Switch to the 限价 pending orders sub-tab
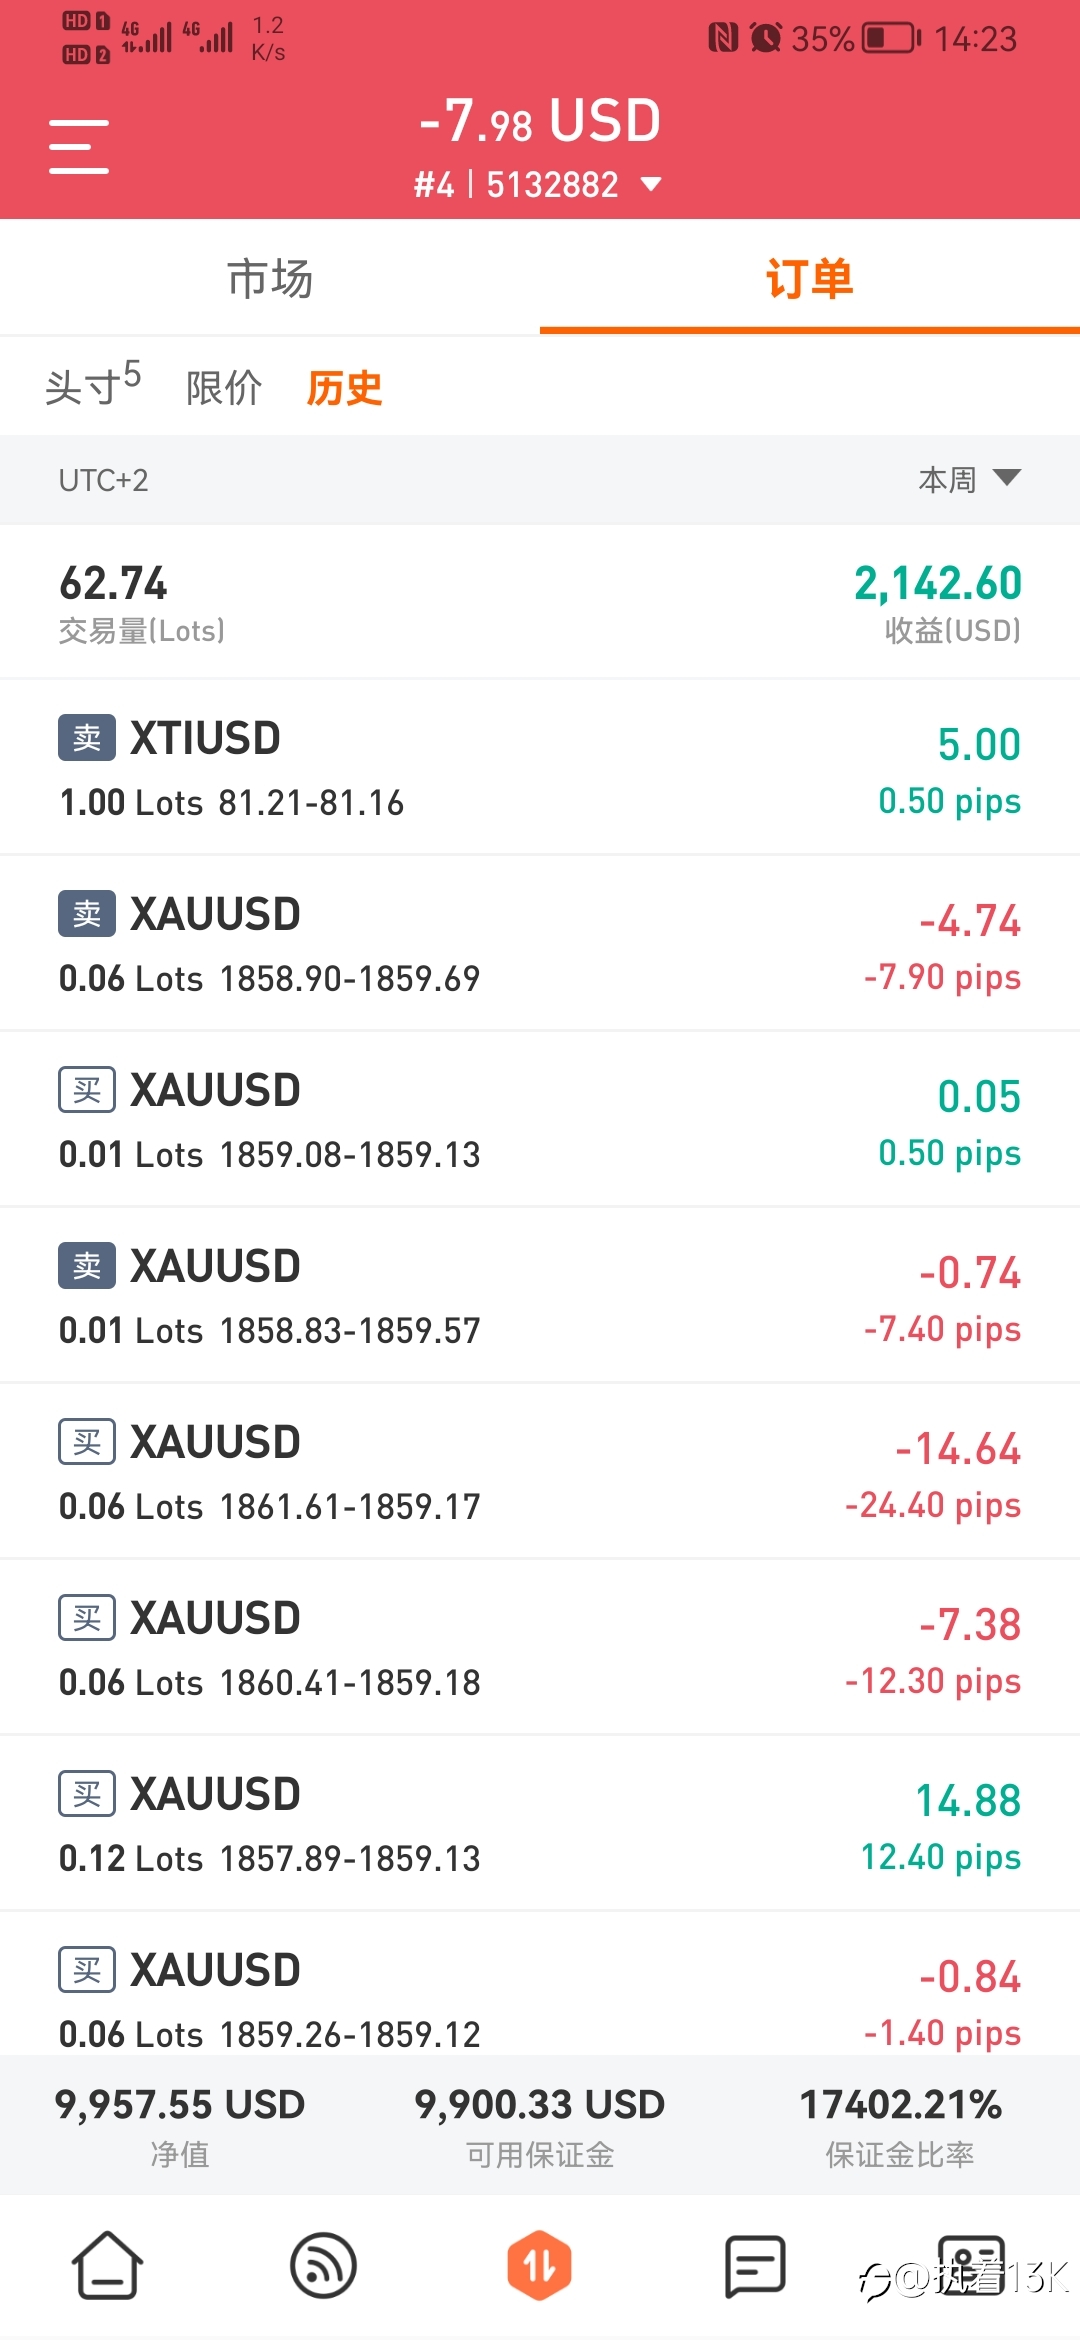This screenshot has width=1080, height=2340. pos(224,387)
